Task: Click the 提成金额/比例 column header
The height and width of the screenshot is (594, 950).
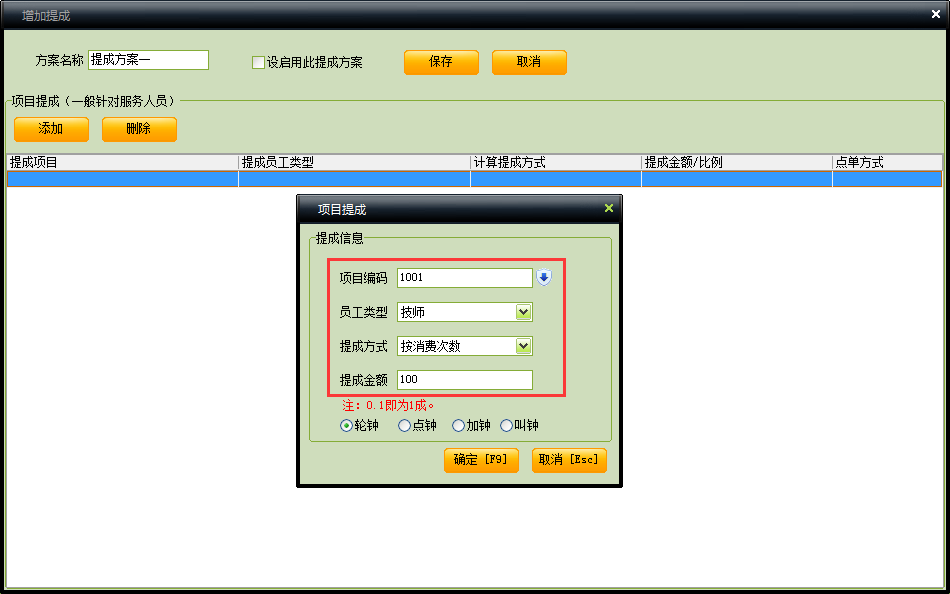Action: click(x=737, y=162)
